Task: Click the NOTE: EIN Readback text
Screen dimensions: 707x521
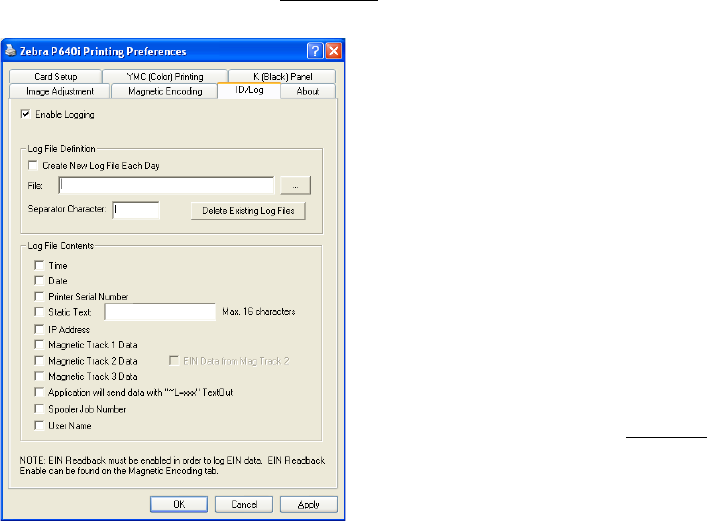Action: coord(172,466)
